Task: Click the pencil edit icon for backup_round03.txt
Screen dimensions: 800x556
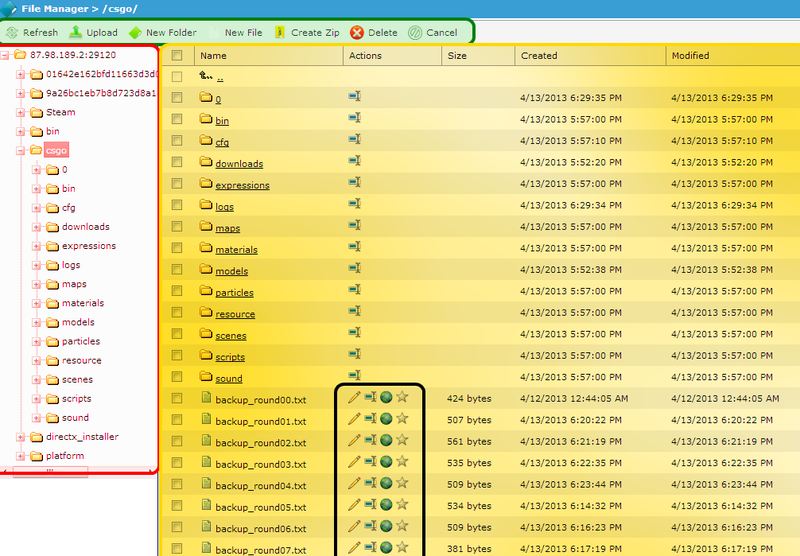Action: pos(354,462)
